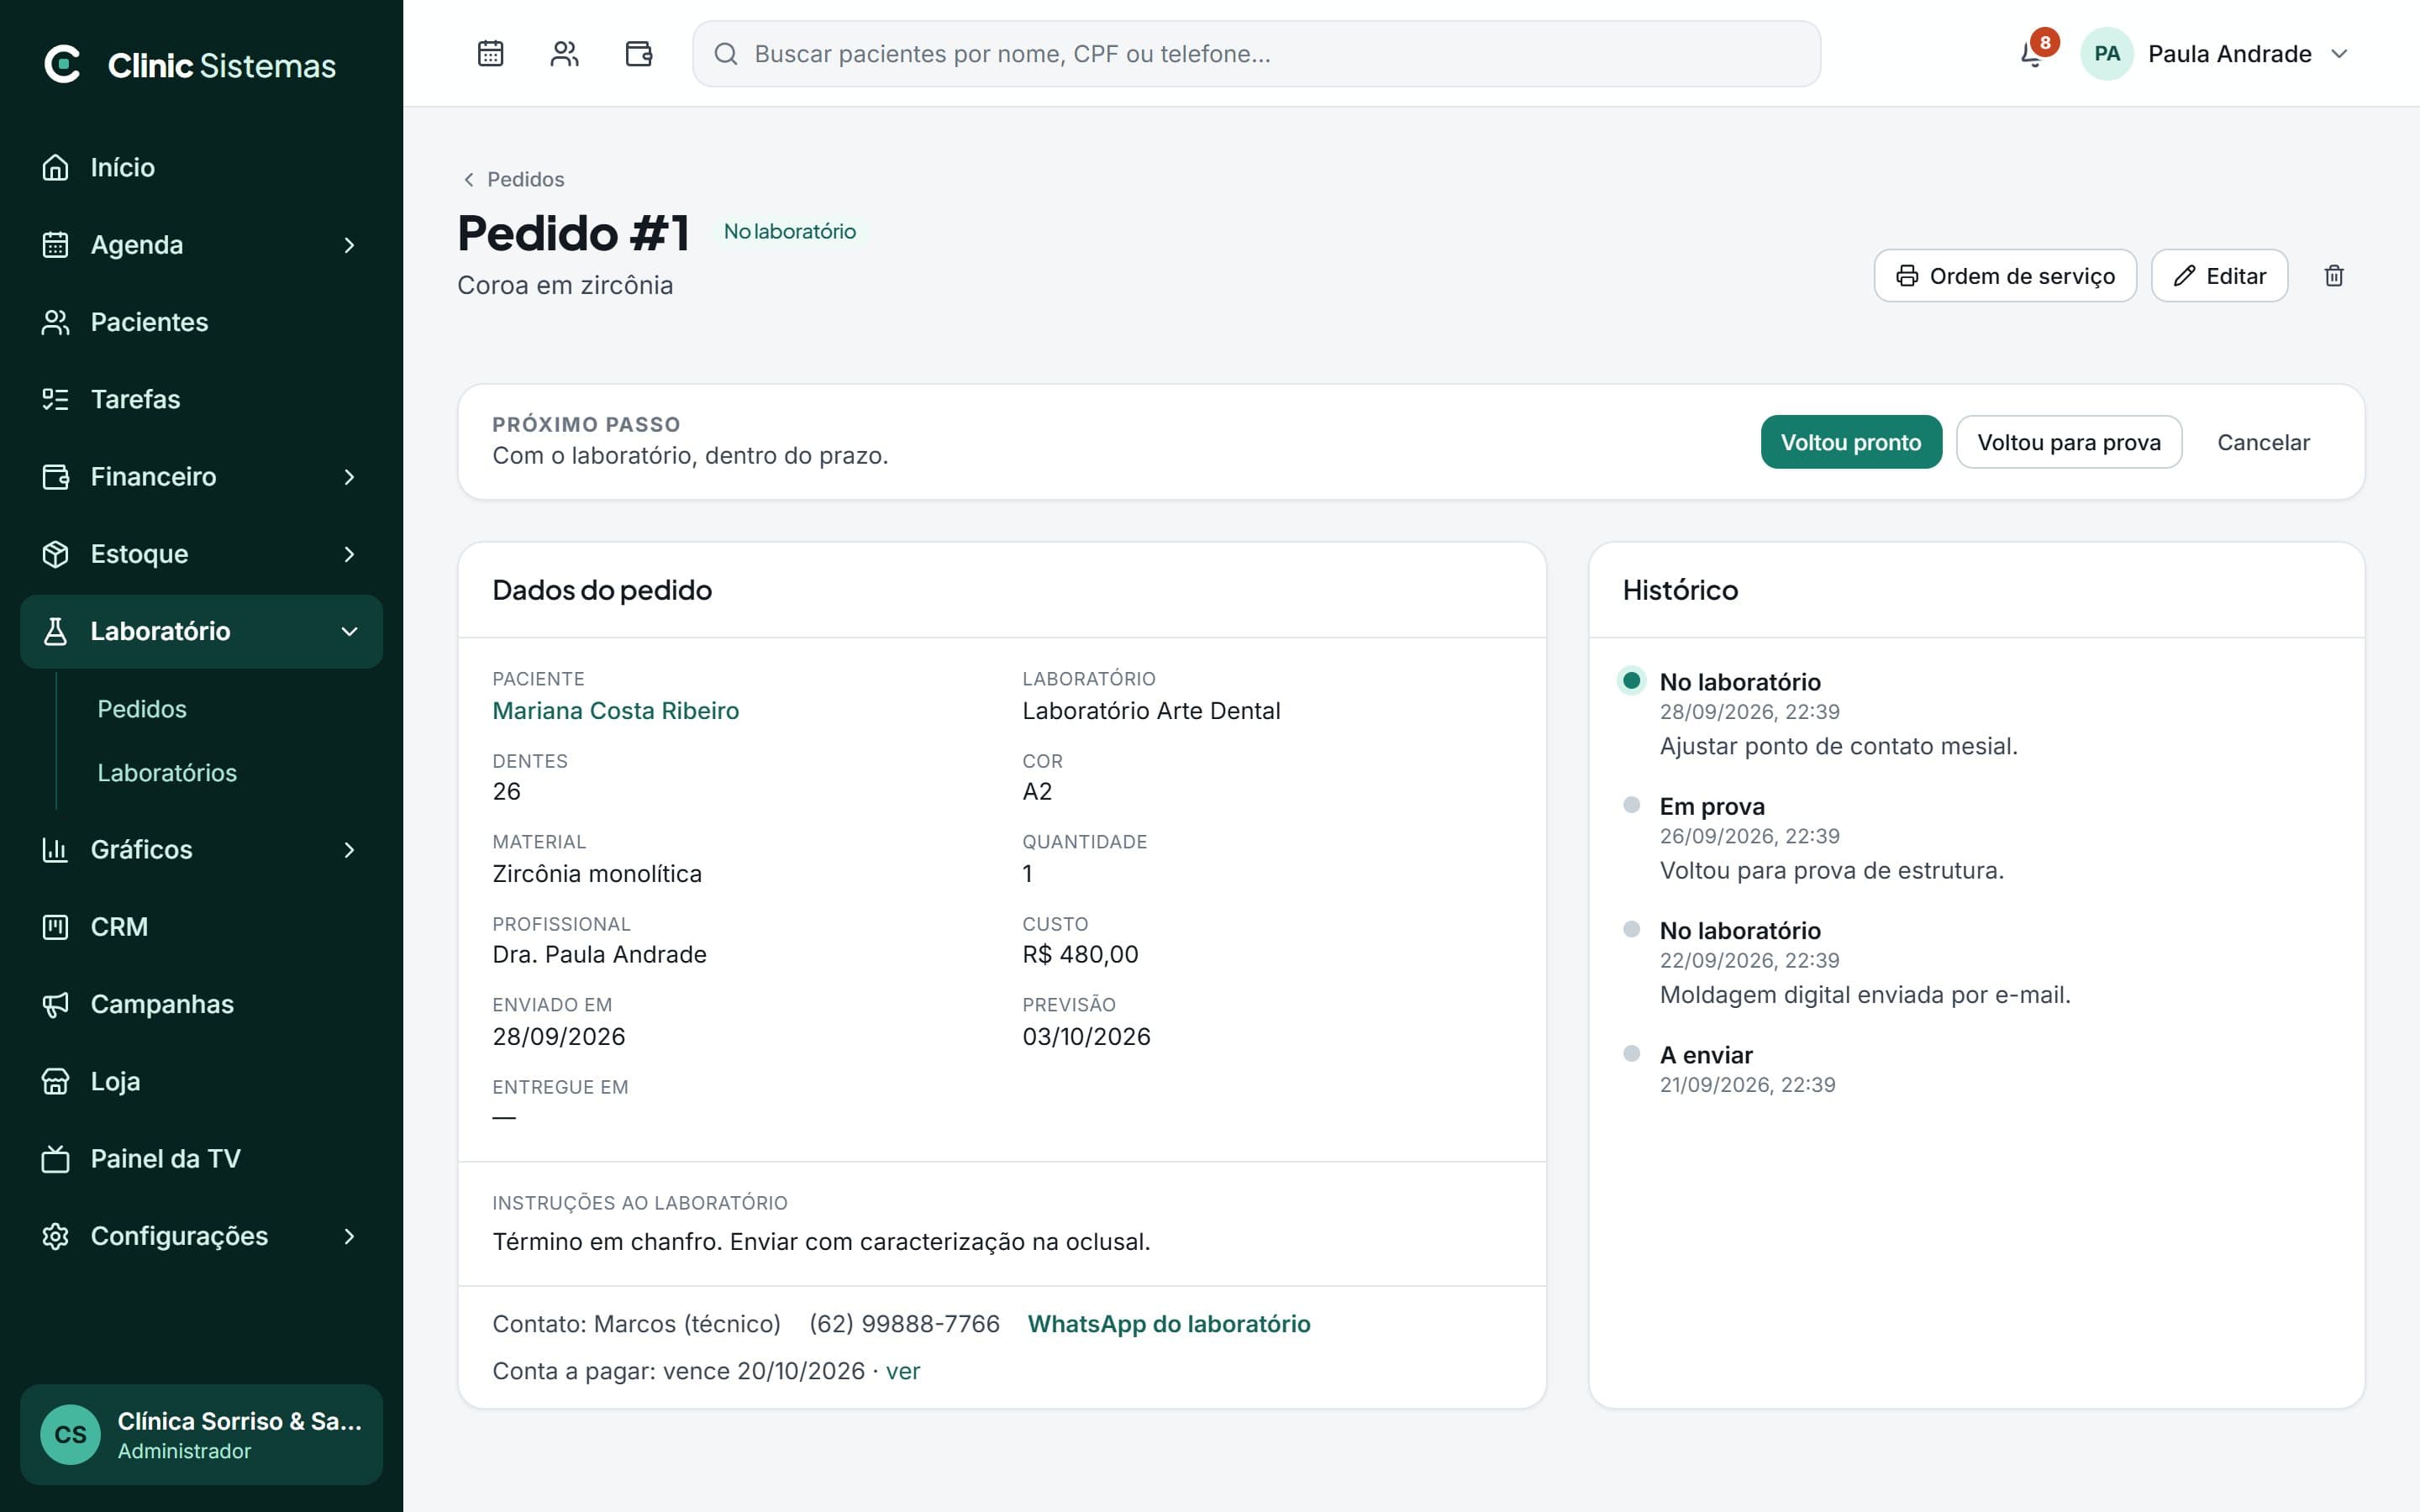The width and height of the screenshot is (2420, 1512).
Task: Click the Clinic Sistemas logo
Action: 190,65
